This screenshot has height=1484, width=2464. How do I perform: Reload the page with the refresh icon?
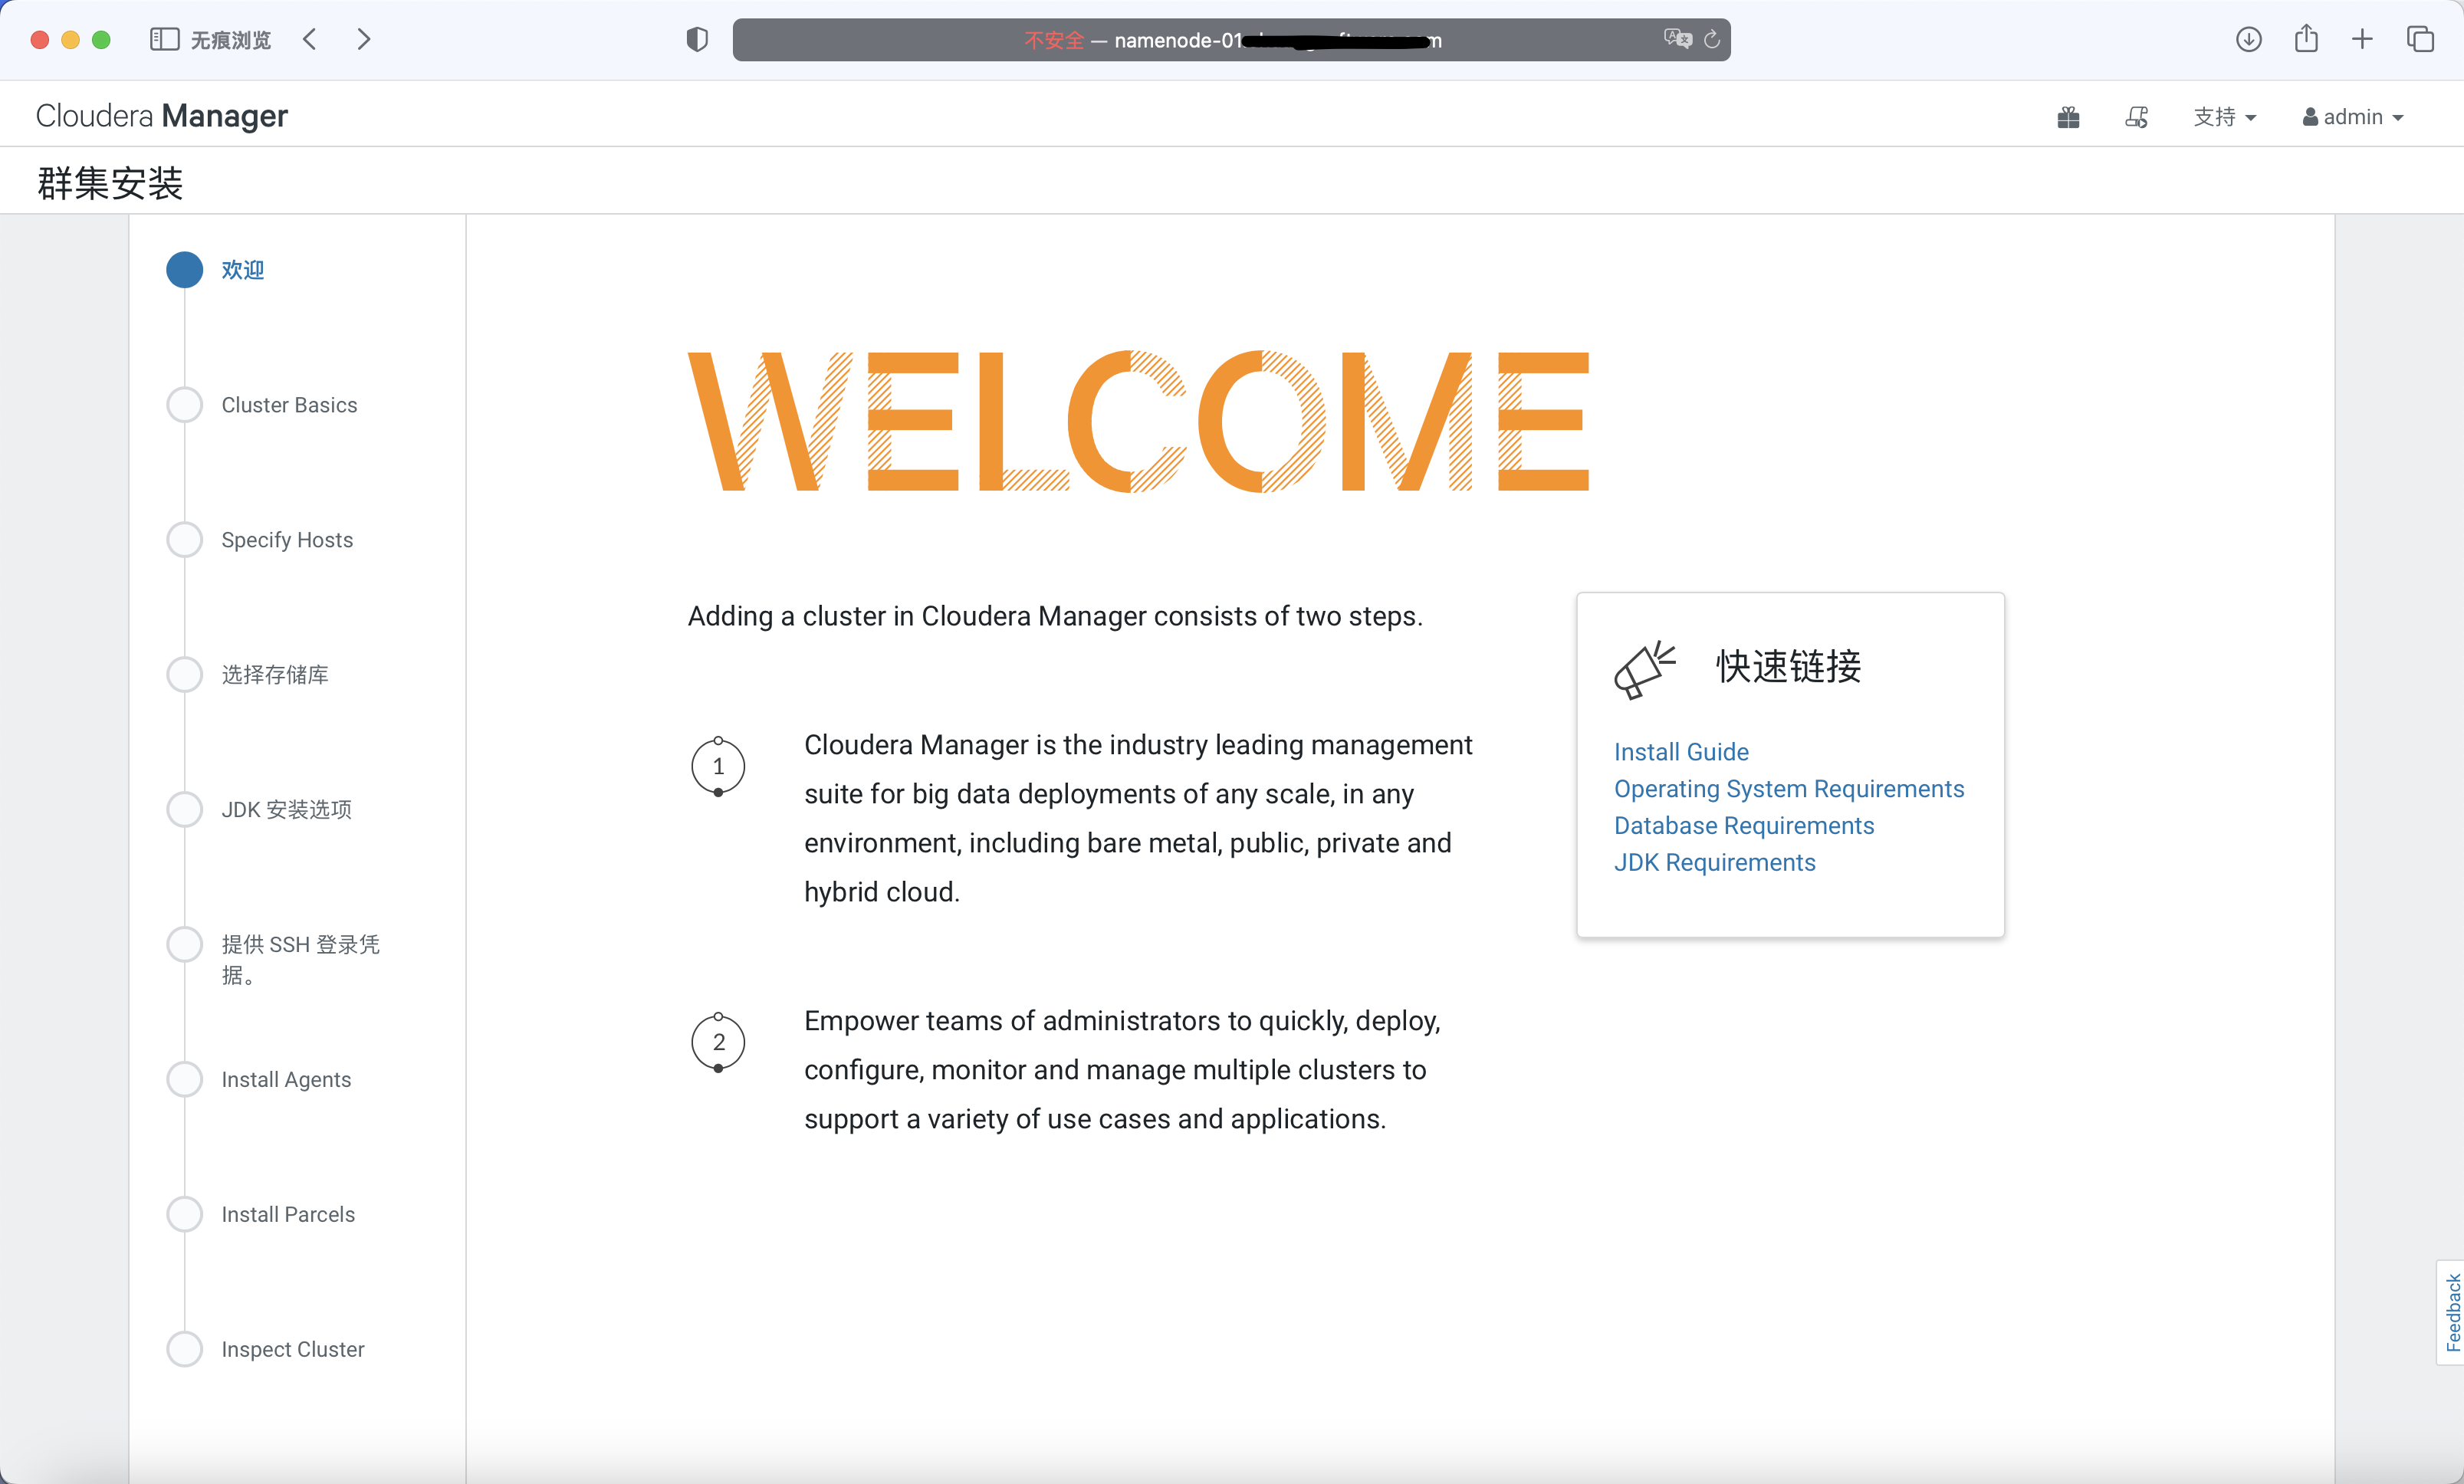[1712, 40]
